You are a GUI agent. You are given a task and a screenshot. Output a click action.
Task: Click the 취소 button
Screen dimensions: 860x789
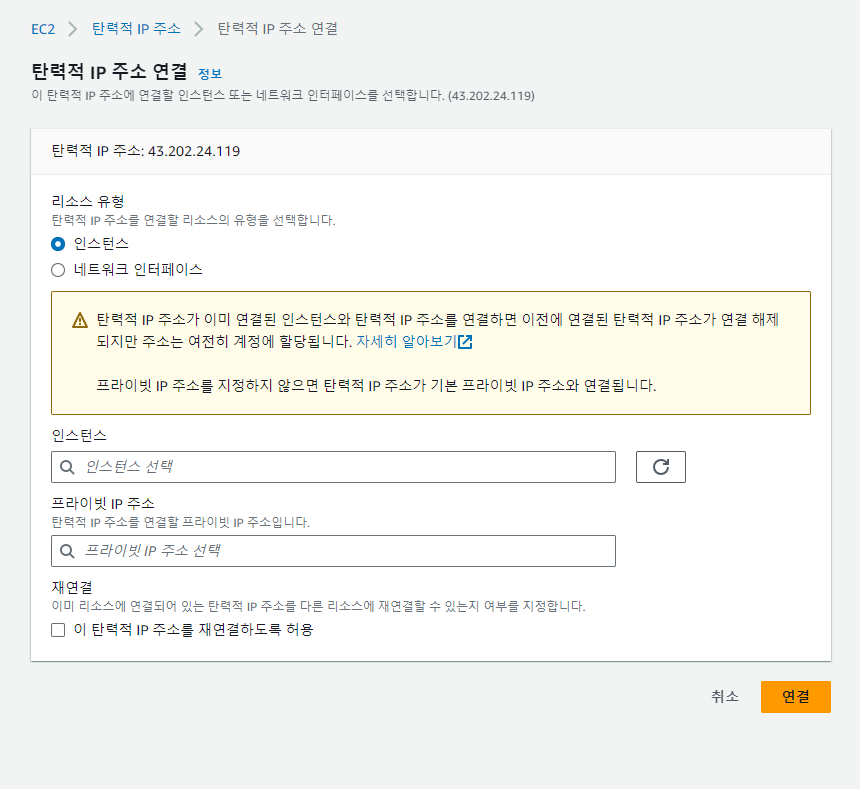tap(725, 696)
